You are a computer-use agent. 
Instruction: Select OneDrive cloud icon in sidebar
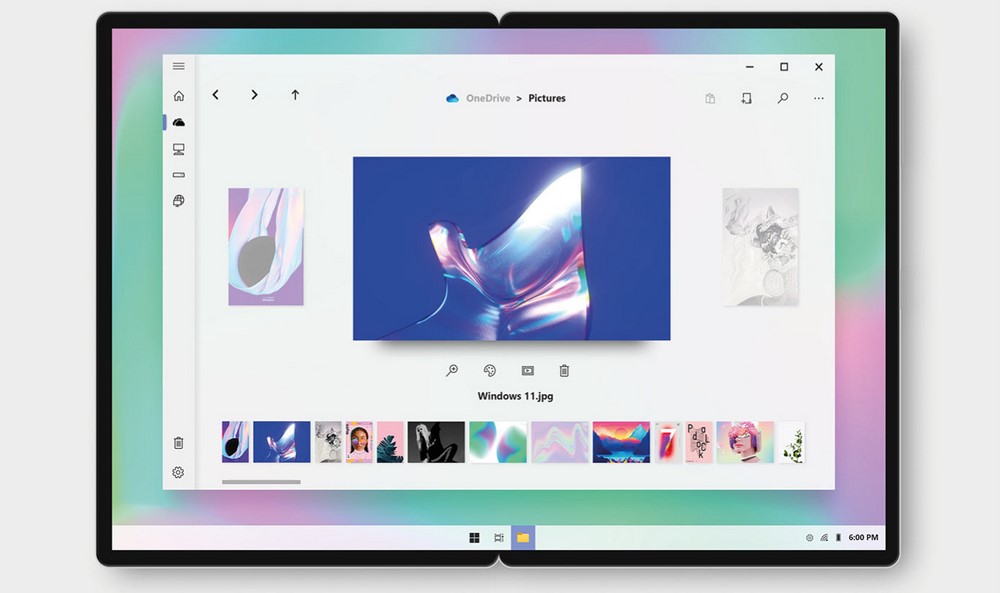click(x=179, y=122)
